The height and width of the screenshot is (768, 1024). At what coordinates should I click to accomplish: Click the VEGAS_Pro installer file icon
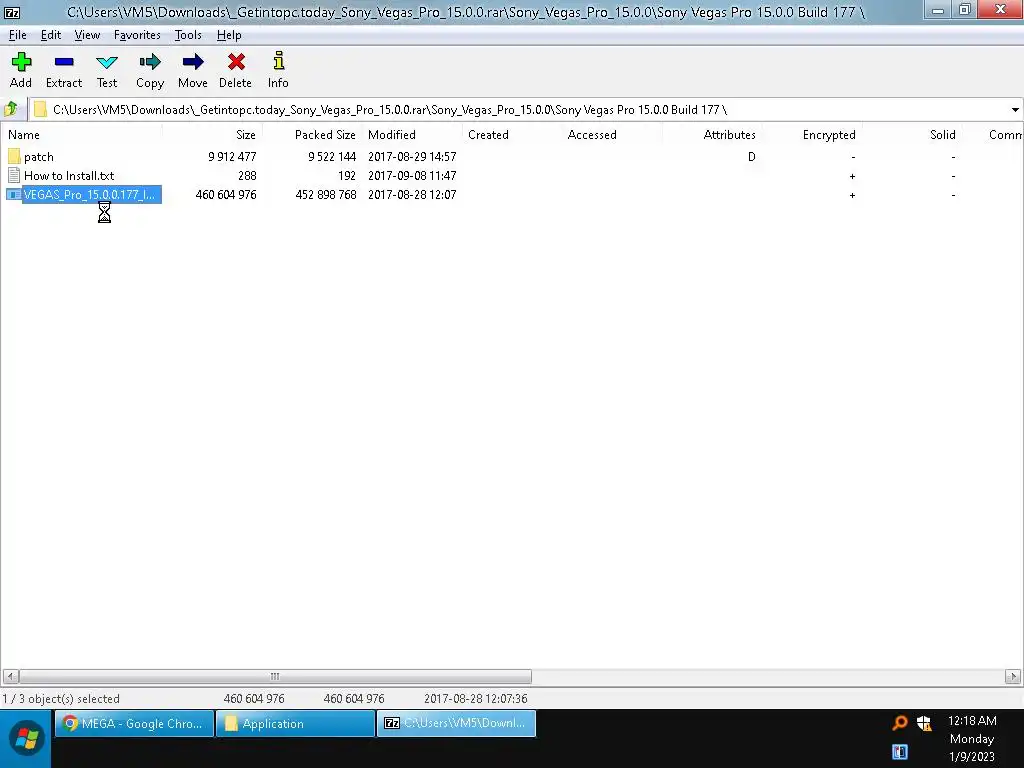pos(14,194)
